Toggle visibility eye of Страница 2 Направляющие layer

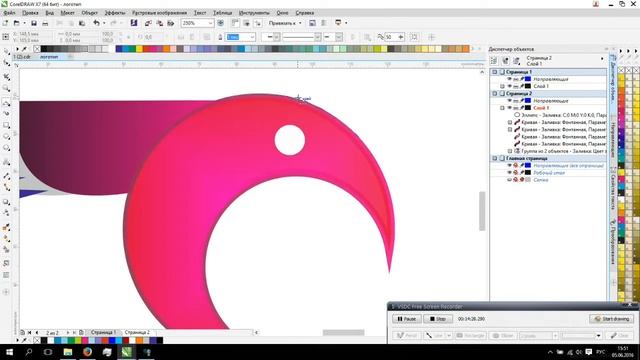tap(509, 100)
